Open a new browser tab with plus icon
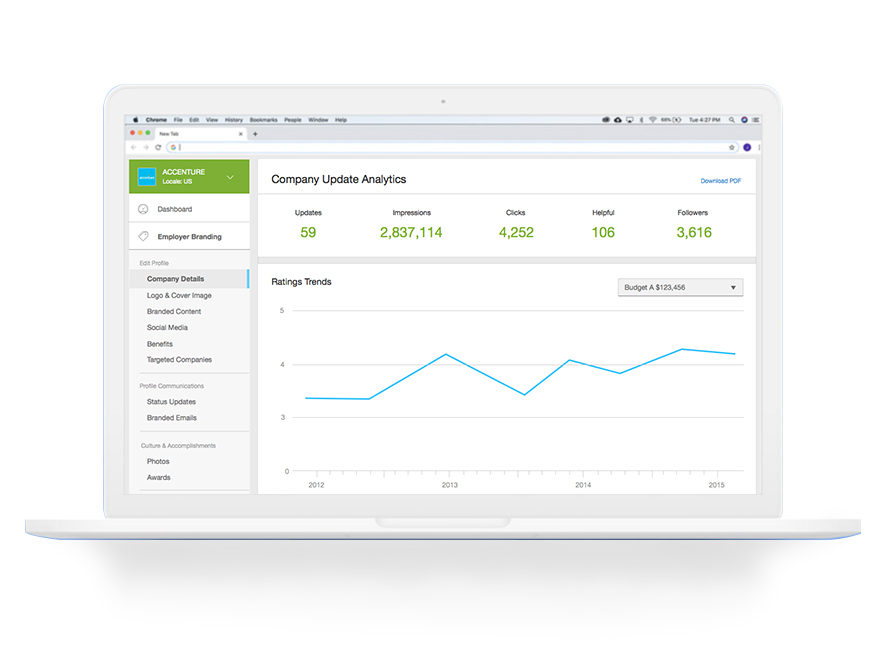The width and height of the screenshot is (880, 661). 255,133
